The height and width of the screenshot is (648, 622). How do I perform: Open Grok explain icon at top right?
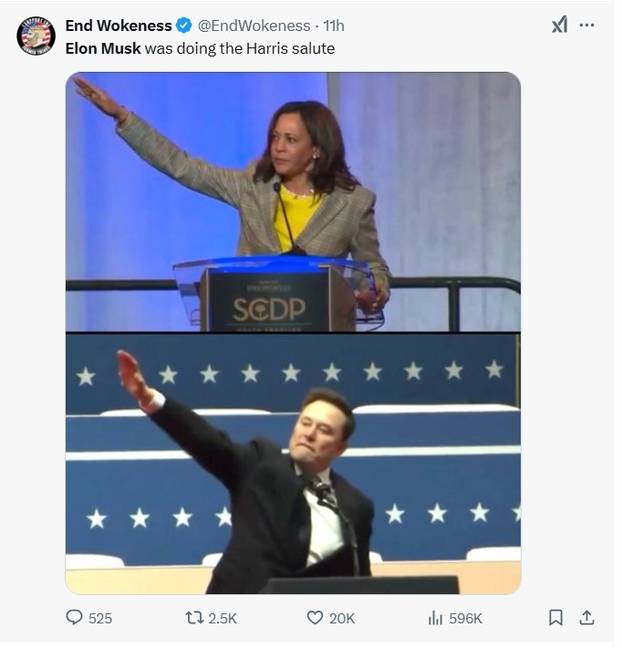(559, 25)
